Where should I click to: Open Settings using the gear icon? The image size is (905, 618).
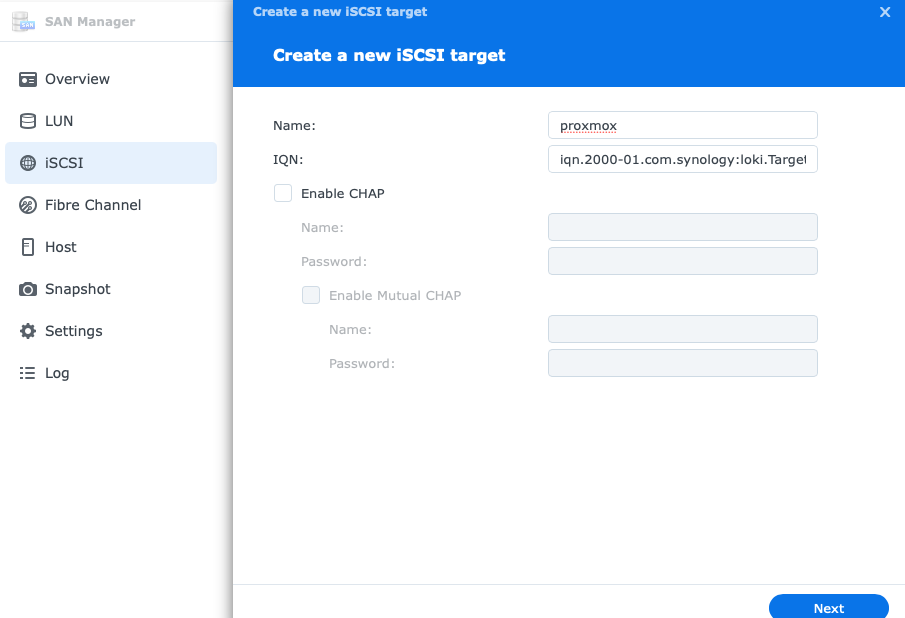click(28, 331)
